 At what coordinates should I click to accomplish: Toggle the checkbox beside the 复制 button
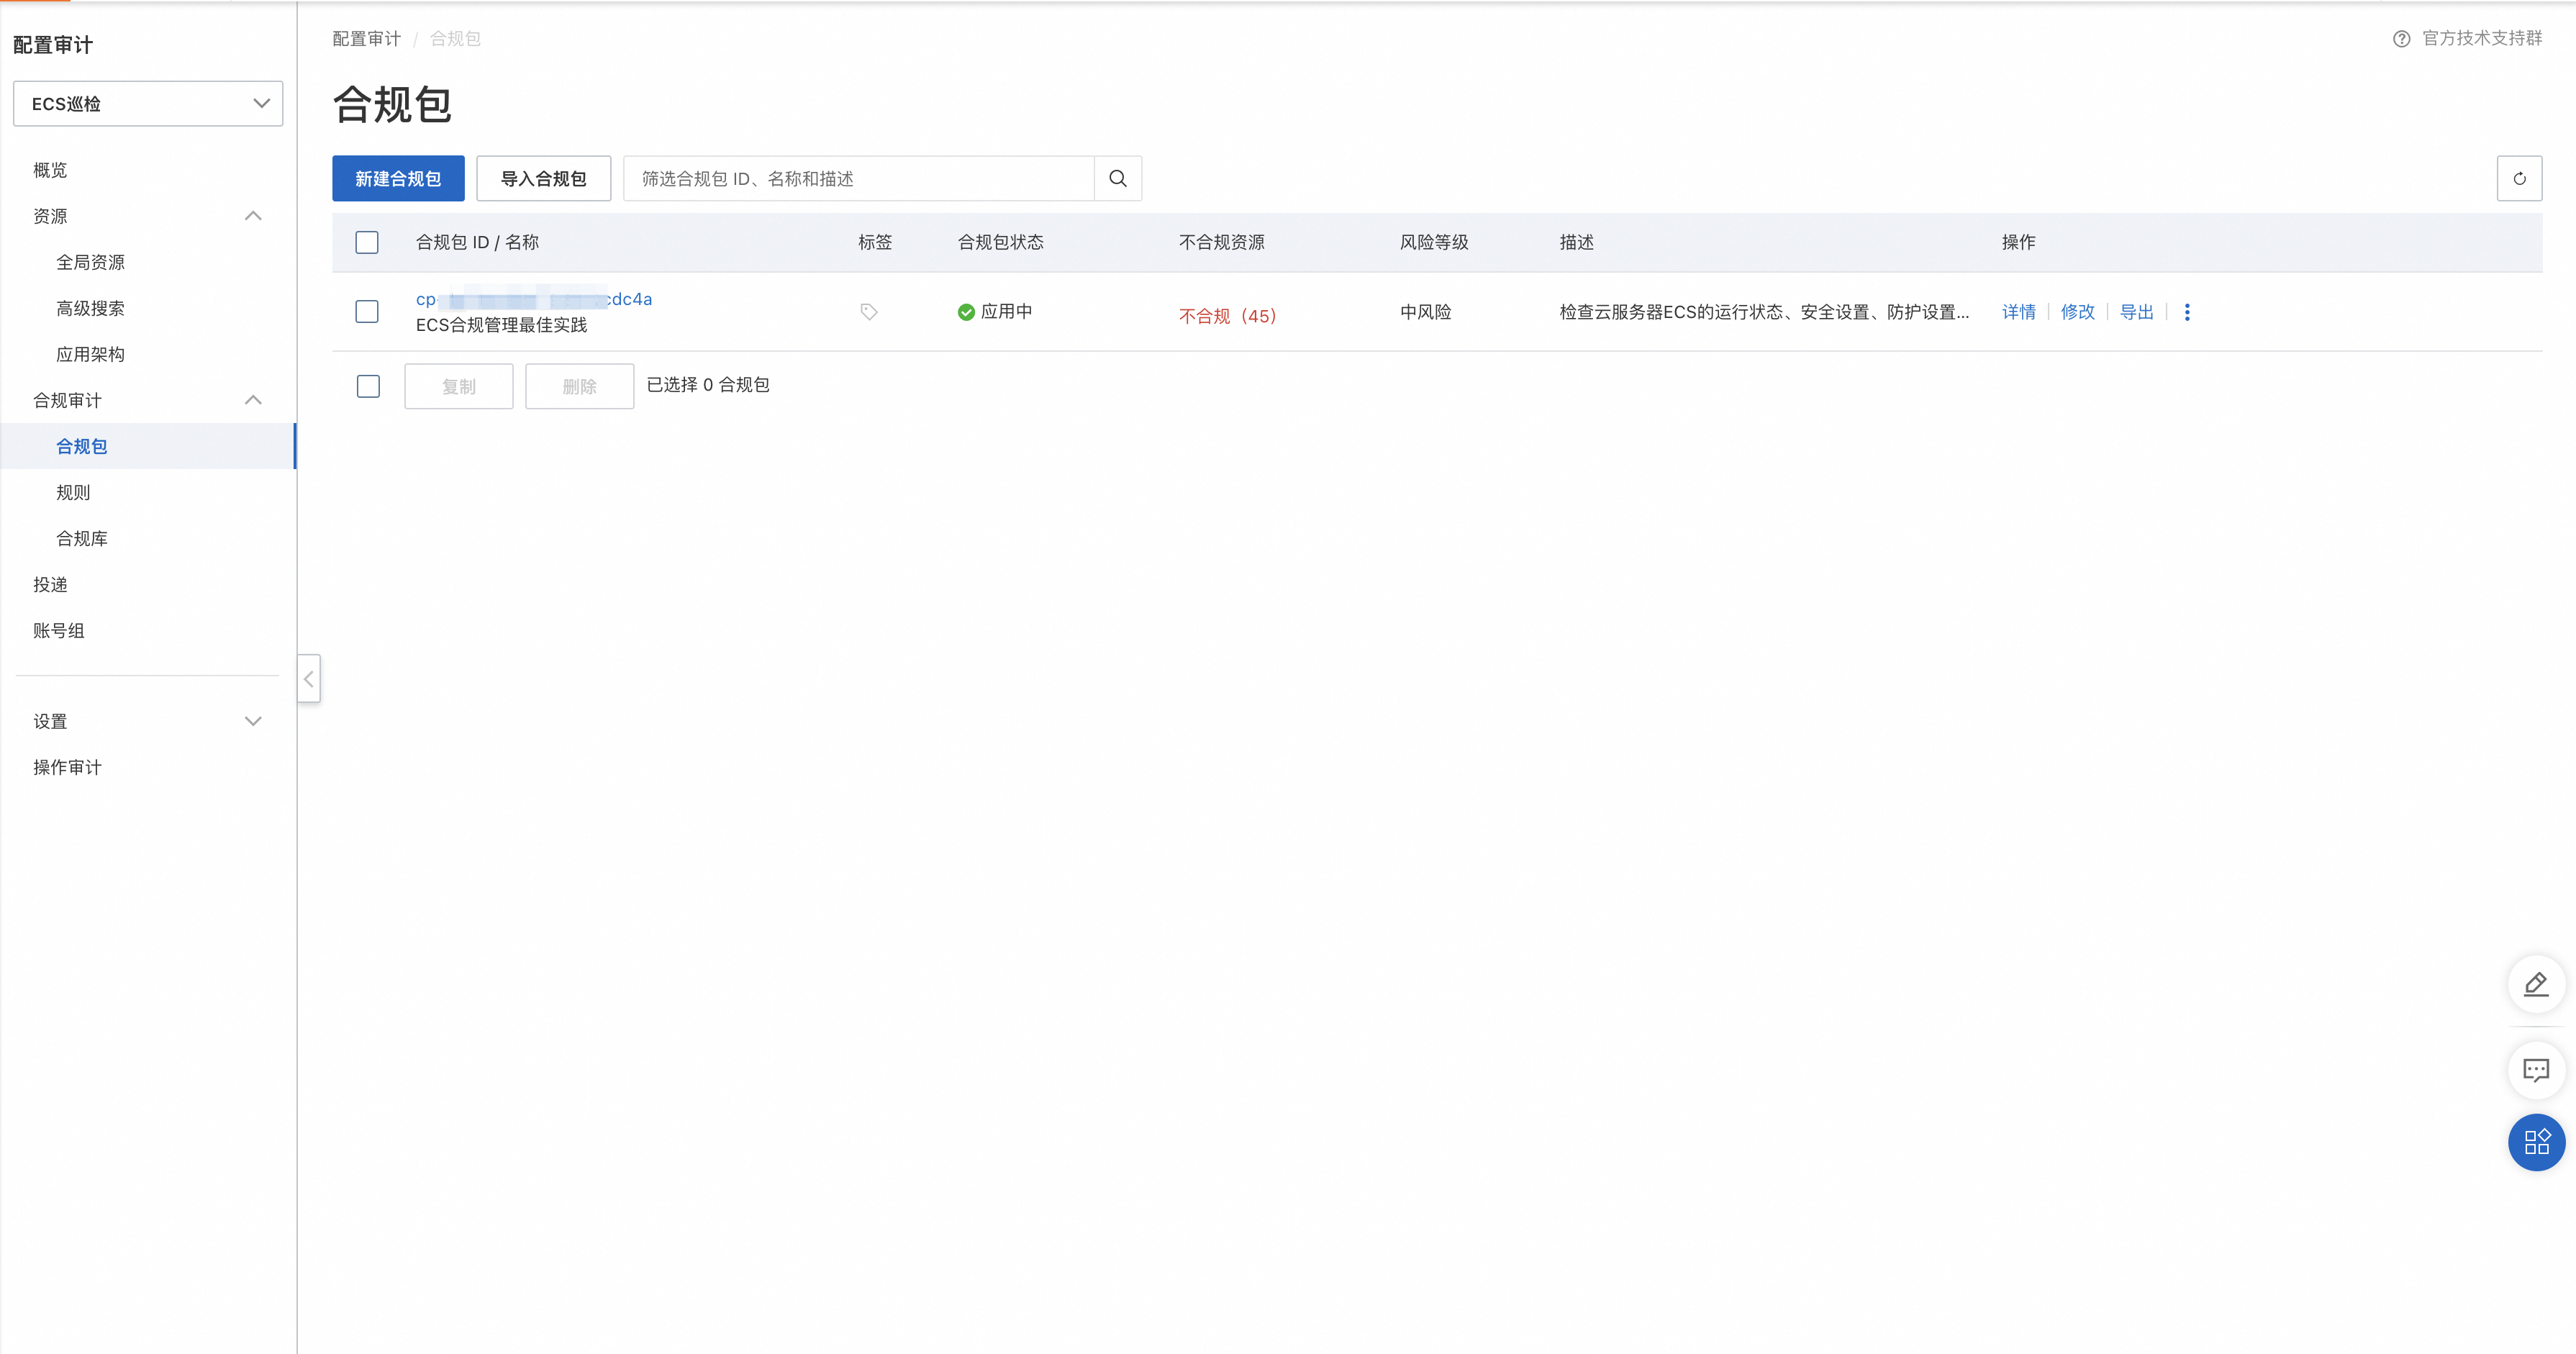click(368, 387)
